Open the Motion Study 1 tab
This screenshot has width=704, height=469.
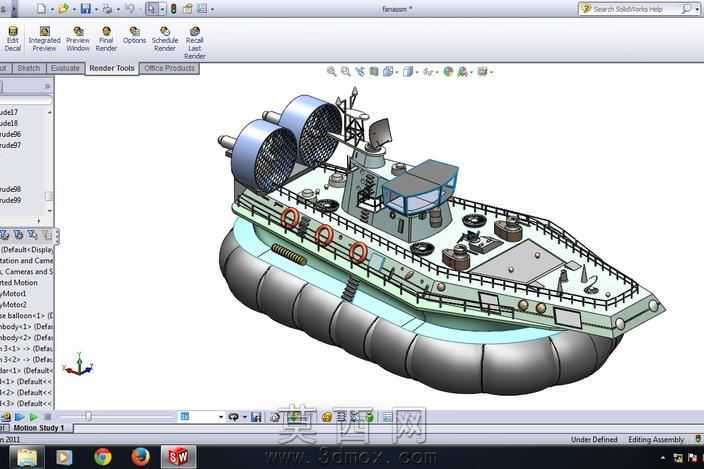coord(39,428)
